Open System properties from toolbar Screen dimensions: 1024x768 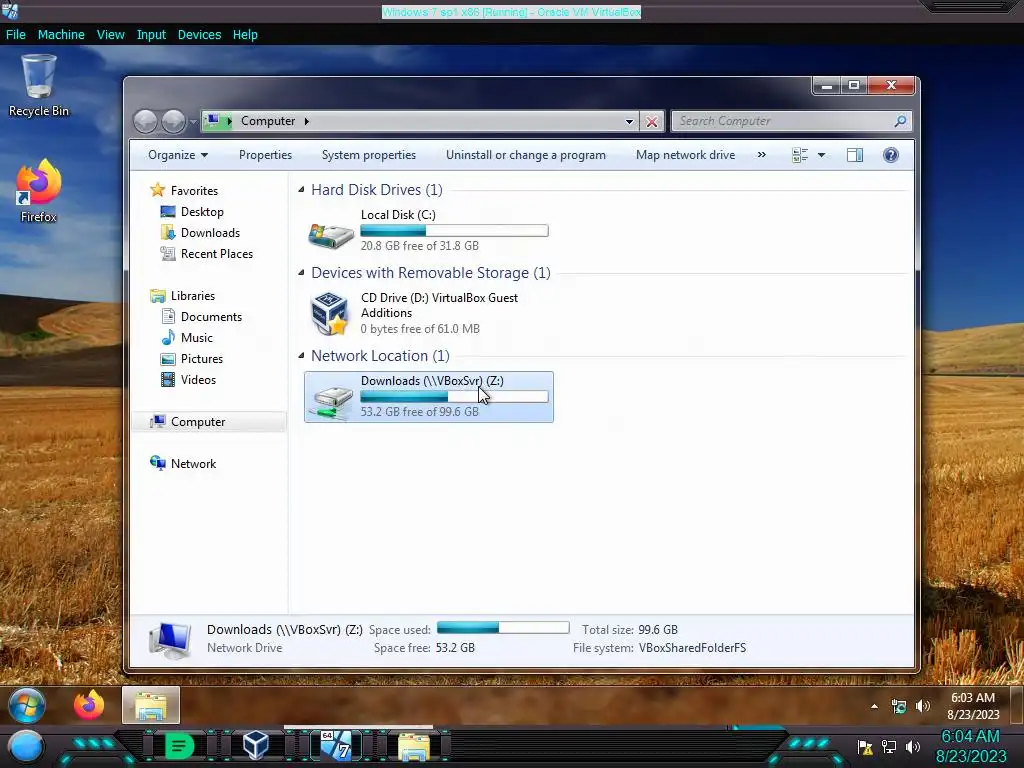pyautogui.click(x=368, y=155)
